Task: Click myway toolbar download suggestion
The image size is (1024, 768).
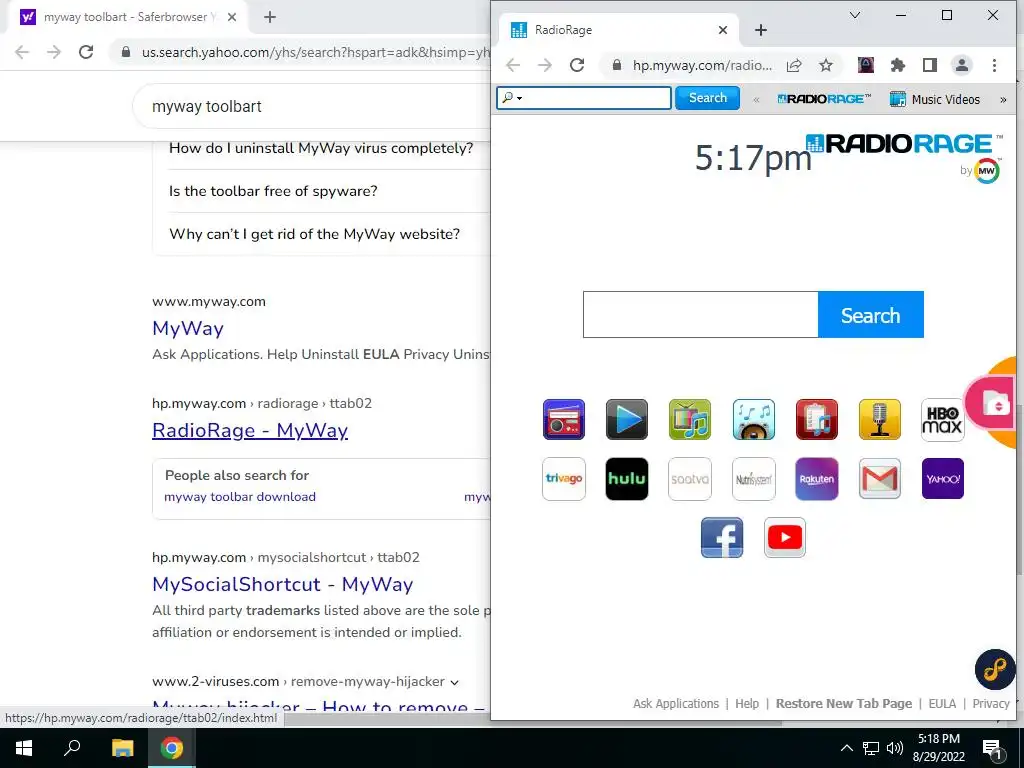Action: coord(240,497)
